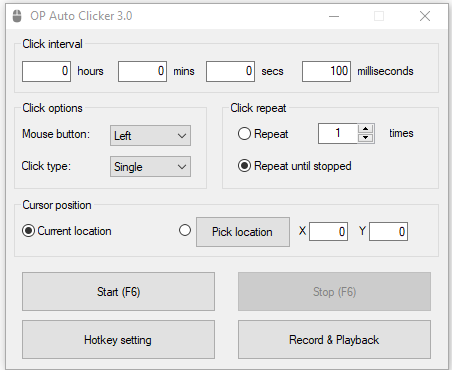Click the Pick location button
This screenshot has width=454, height=374.
243,232
